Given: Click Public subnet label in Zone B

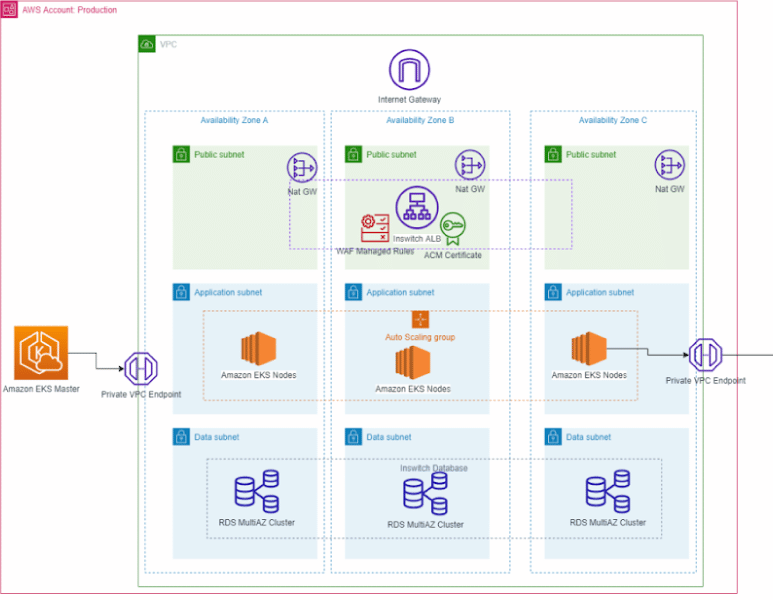Looking at the screenshot, I should [391, 155].
